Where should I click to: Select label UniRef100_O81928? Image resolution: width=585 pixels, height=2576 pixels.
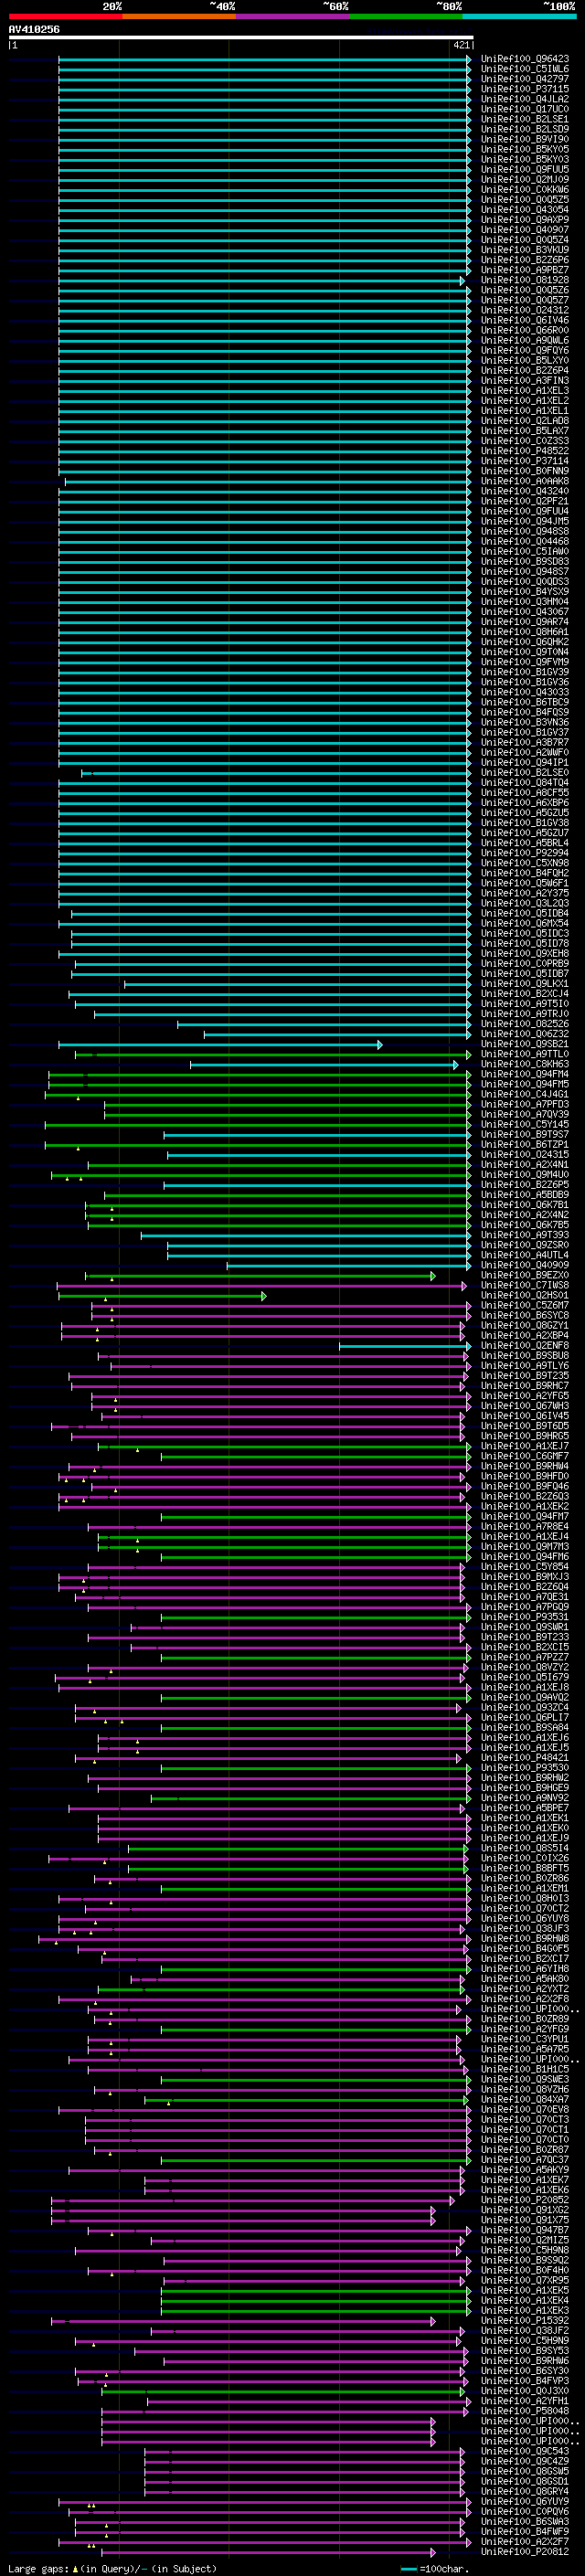[x=525, y=280]
